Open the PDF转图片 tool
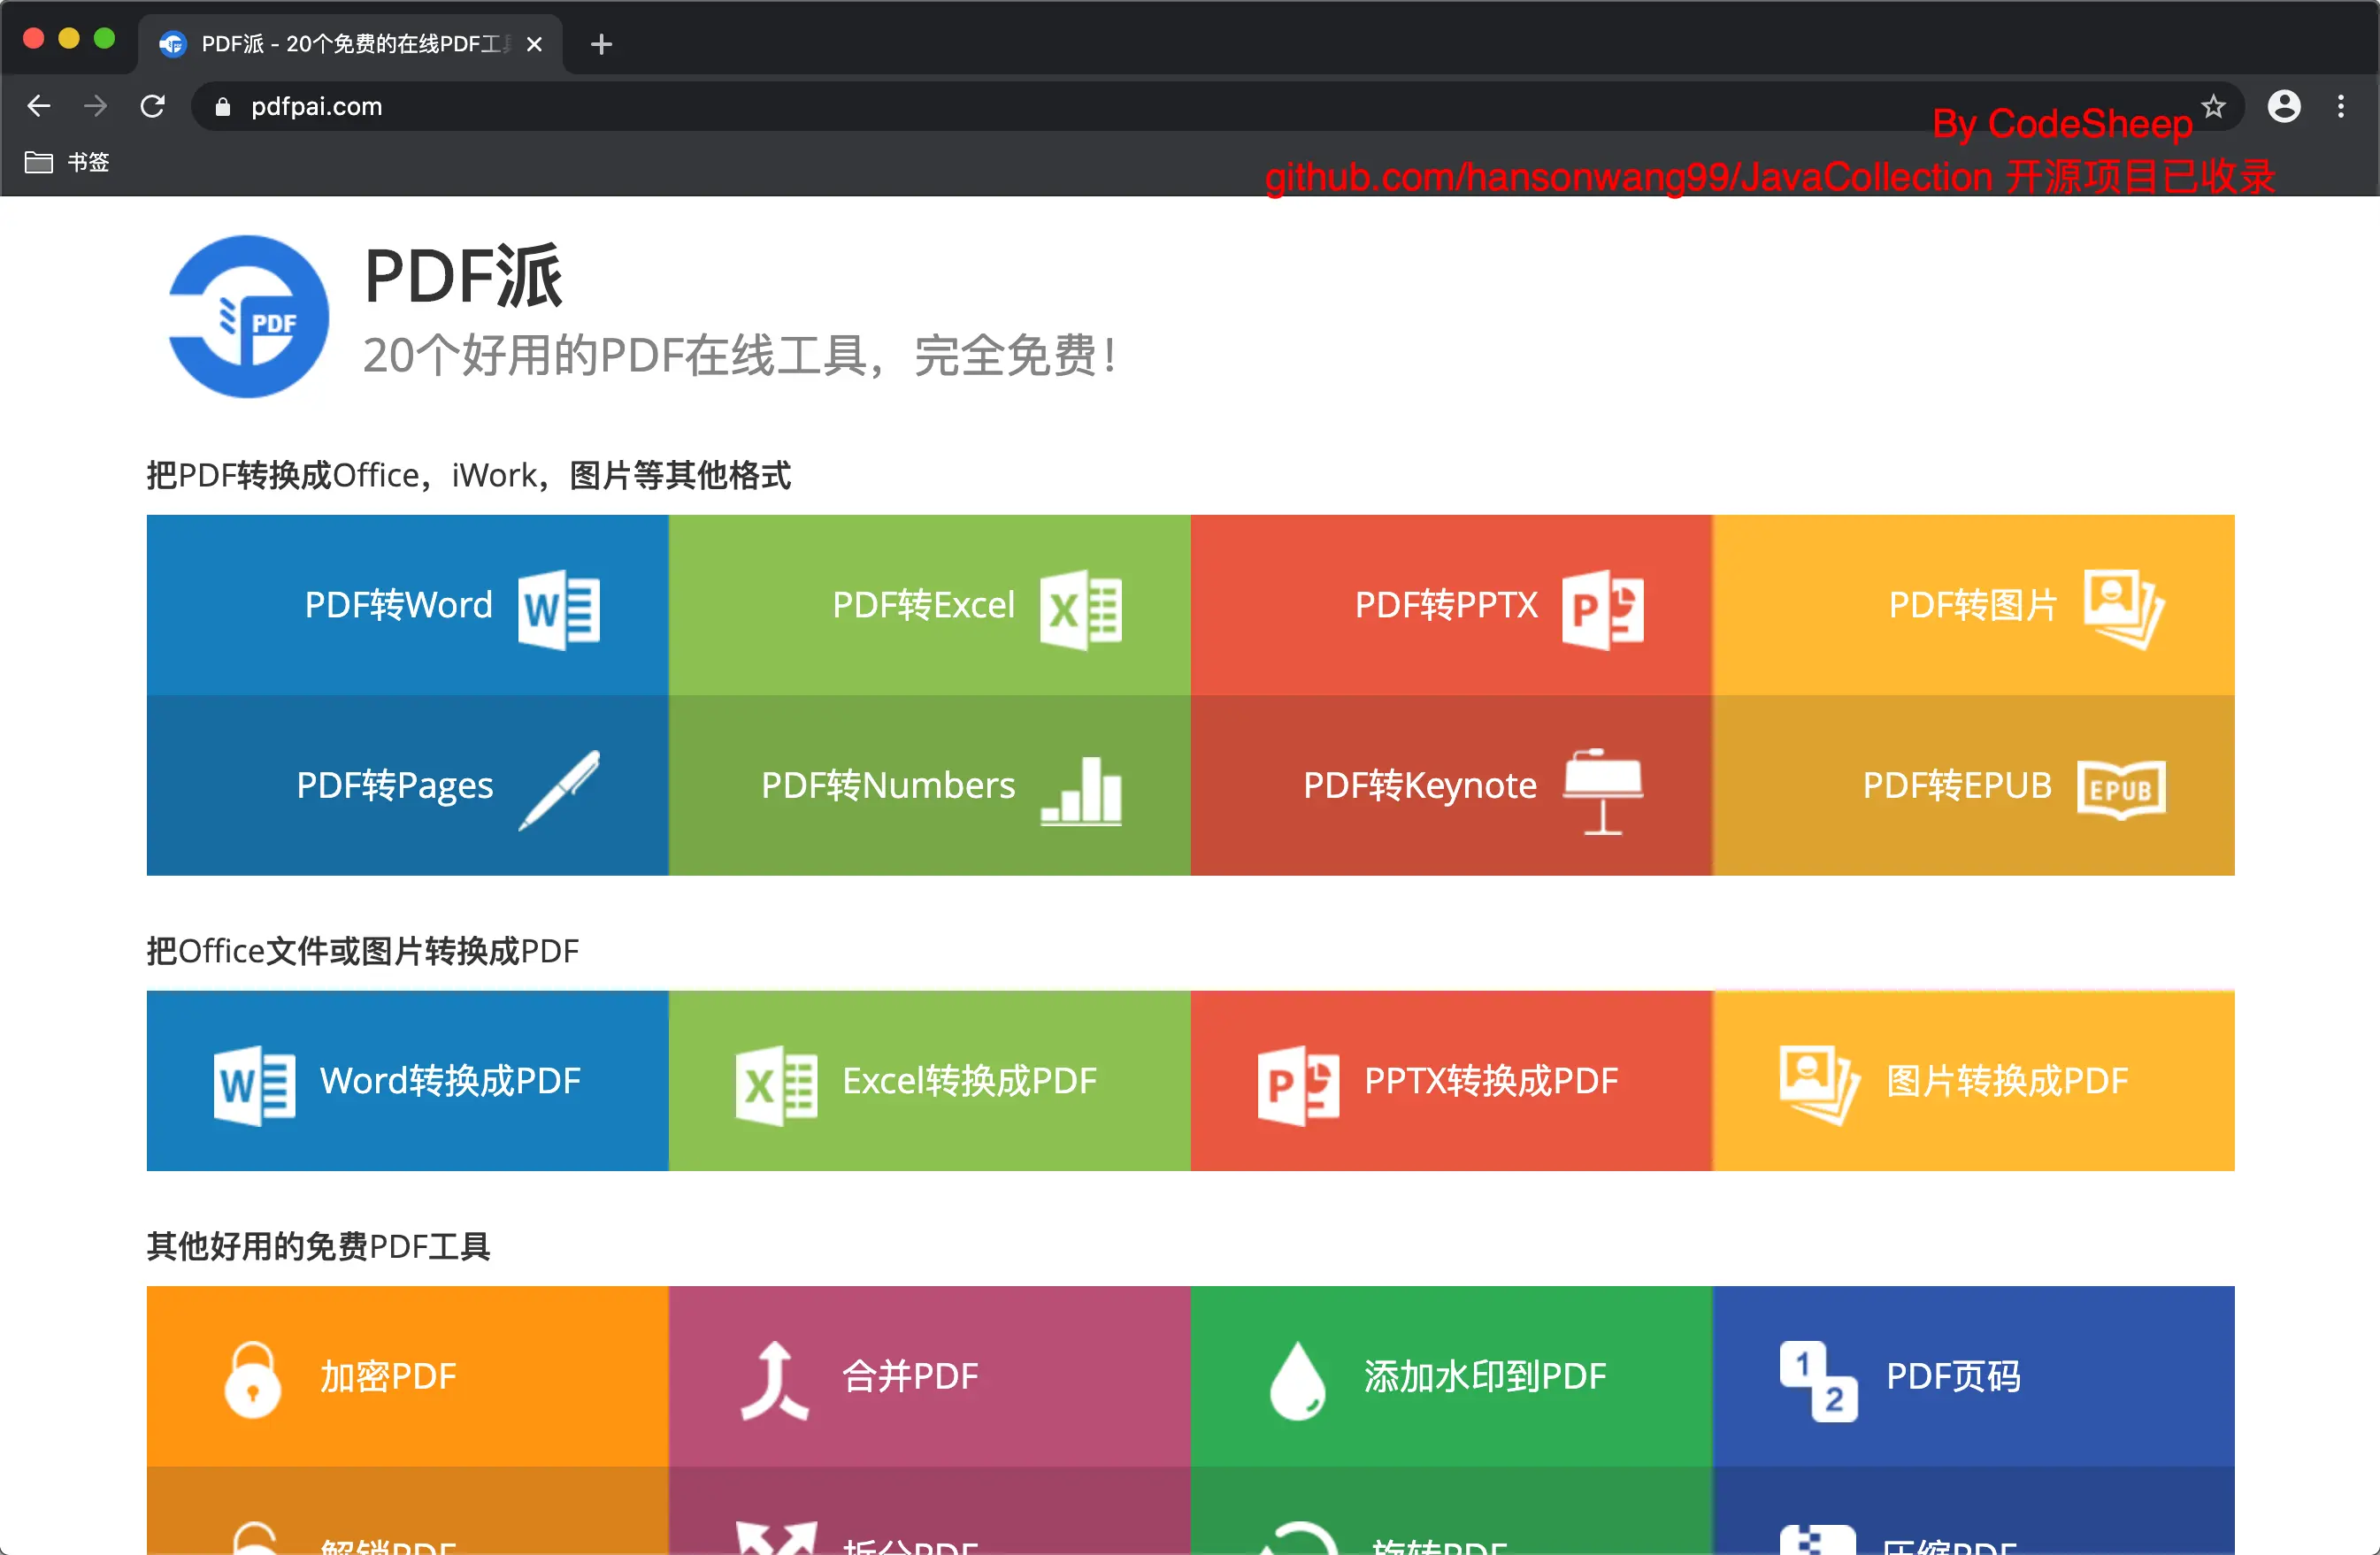The image size is (2380, 1555). (1972, 605)
